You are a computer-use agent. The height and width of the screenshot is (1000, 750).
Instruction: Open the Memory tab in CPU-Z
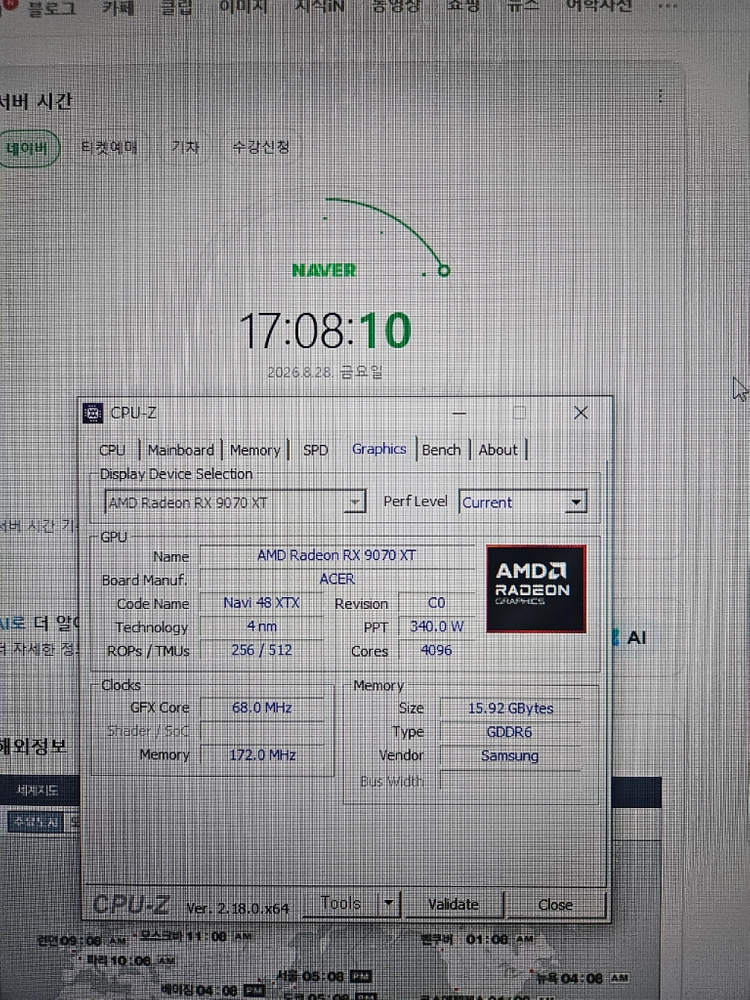[x=255, y=450]
